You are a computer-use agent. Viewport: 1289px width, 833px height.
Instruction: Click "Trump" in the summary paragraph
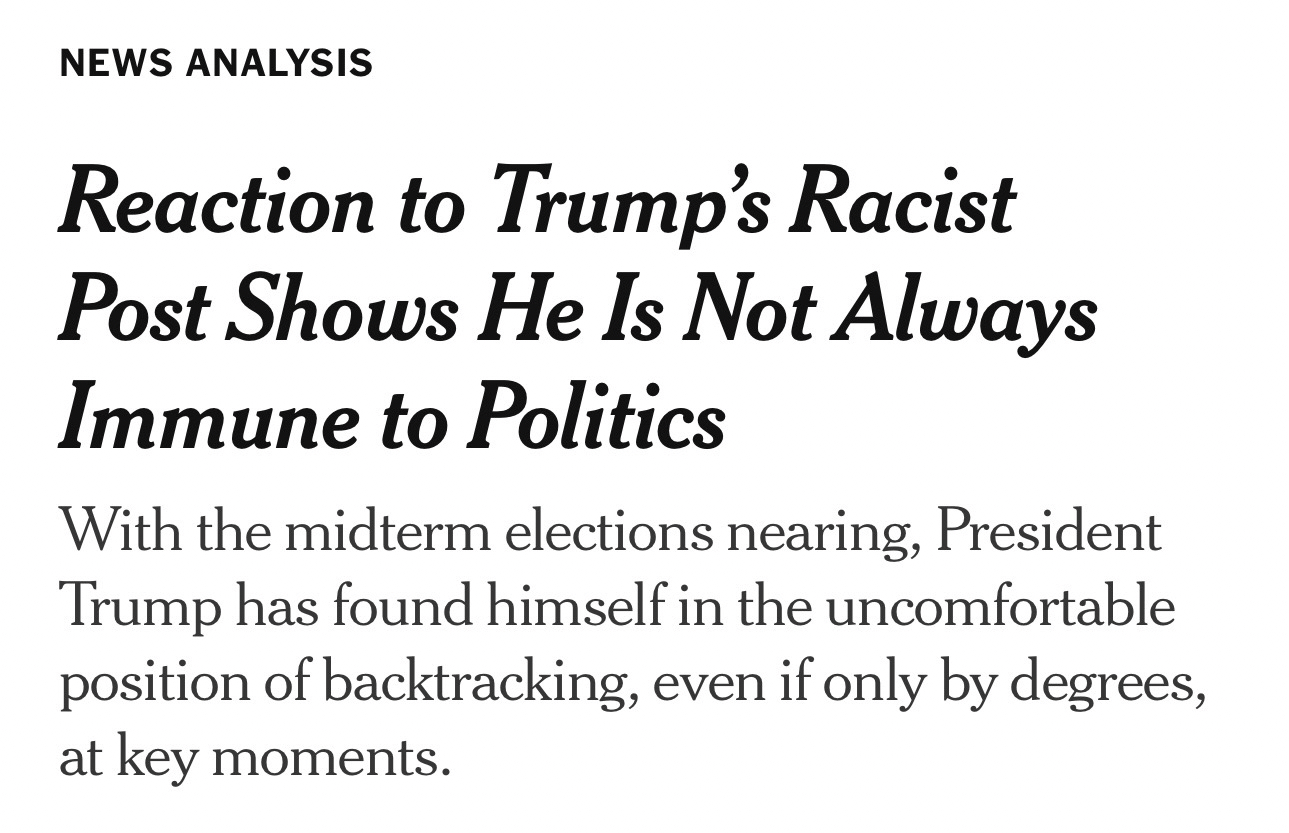(139, 607)
